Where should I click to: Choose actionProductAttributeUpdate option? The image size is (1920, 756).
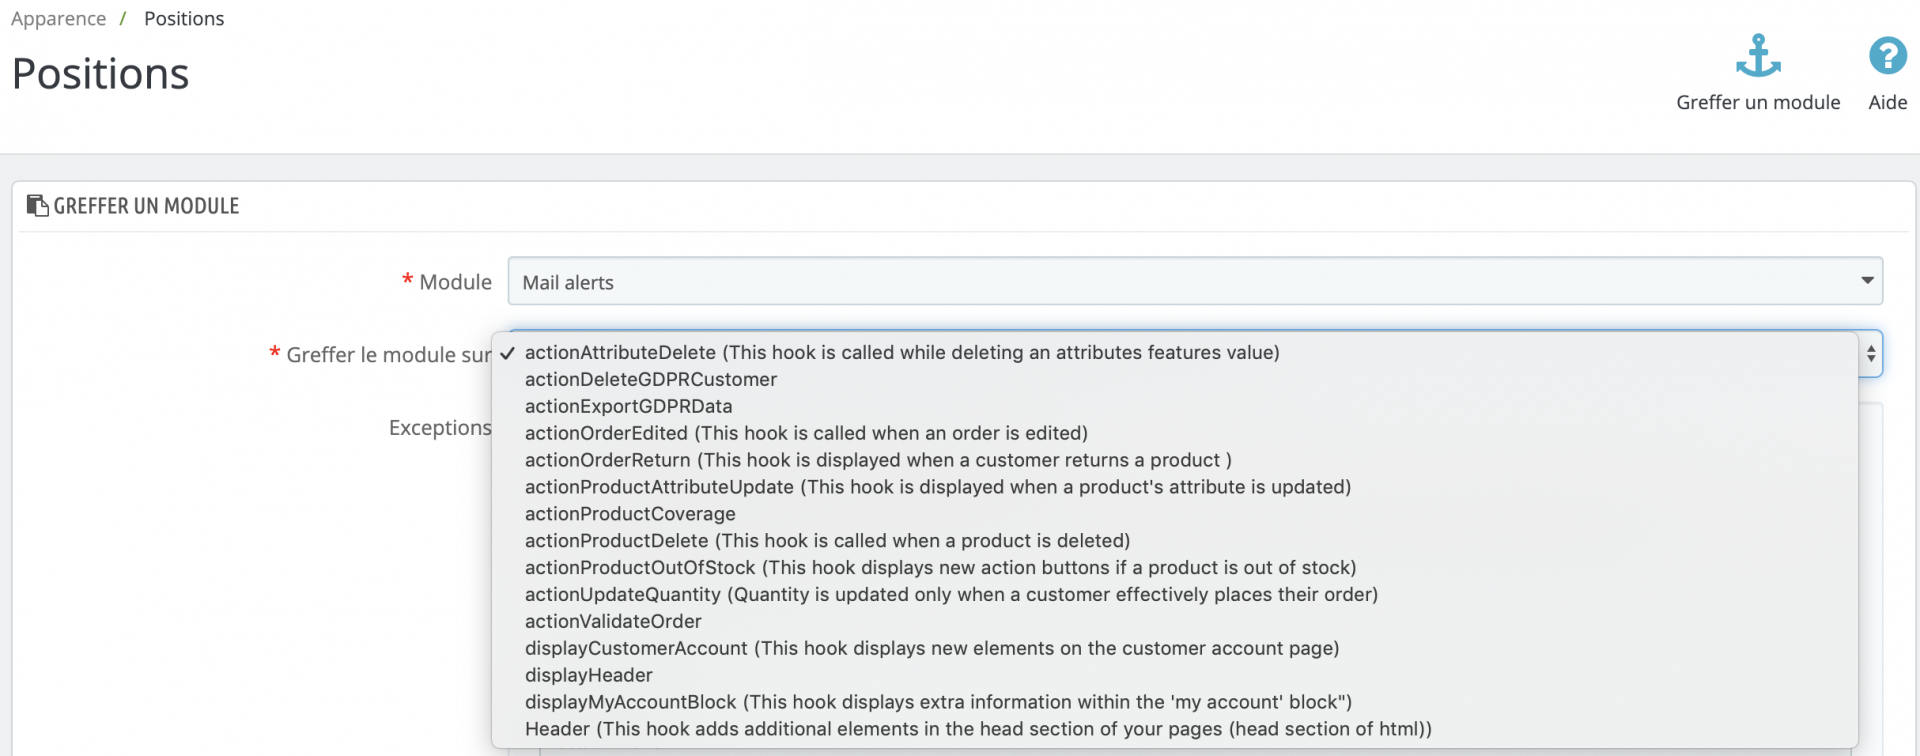pyautogui.click(x=937, y=488)
